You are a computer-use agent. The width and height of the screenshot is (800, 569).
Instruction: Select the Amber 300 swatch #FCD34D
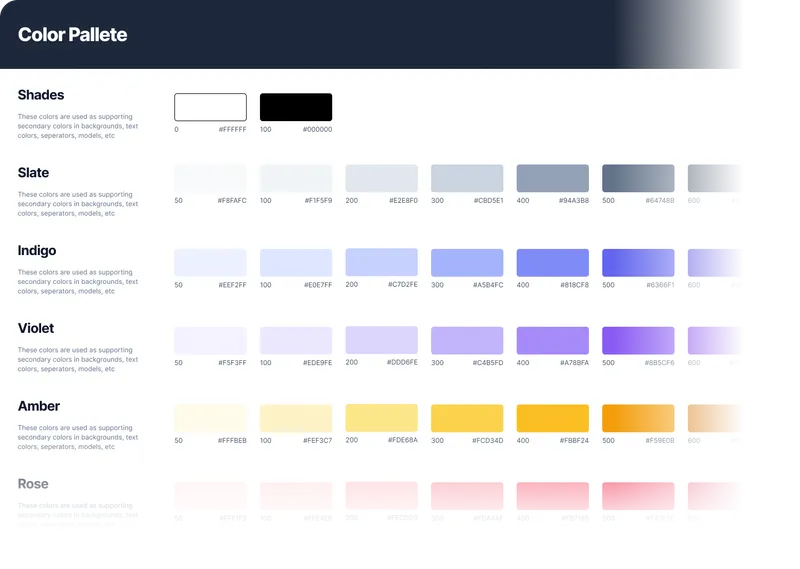pyautogui.click(x=467, y=418)
